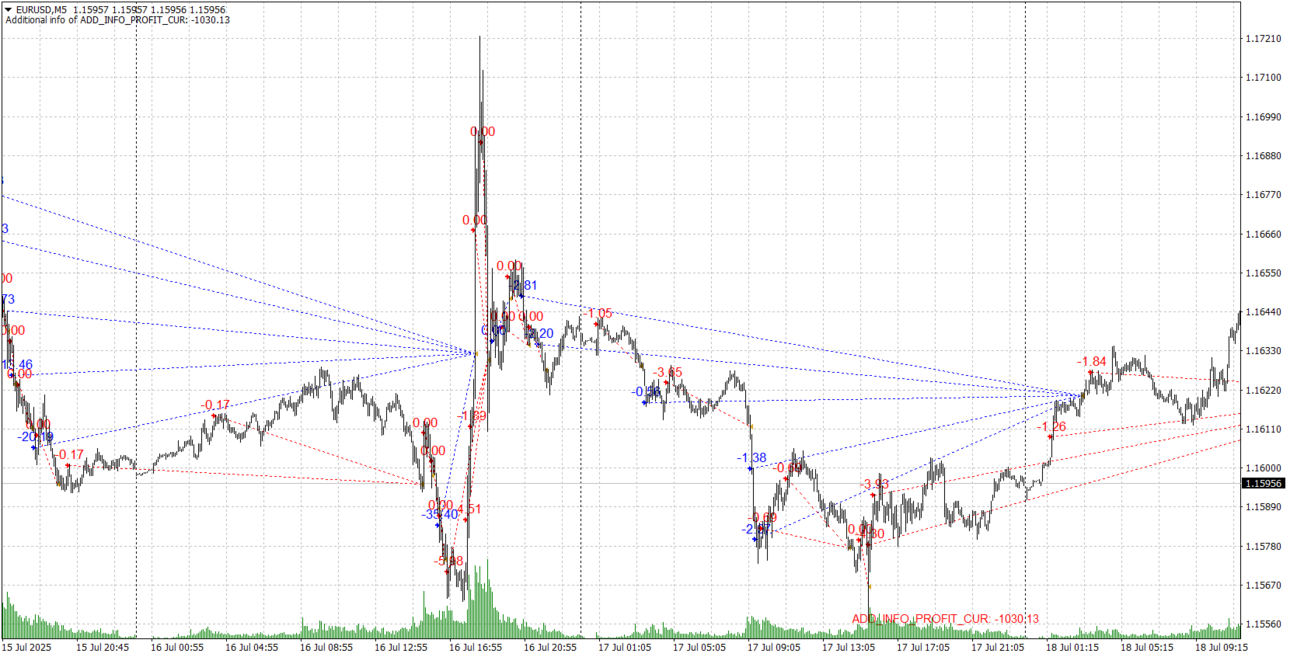The height and width of the screenshot is (657, 1290).
Task: Select the red -3.93 trade label
Action: (875, 484)
